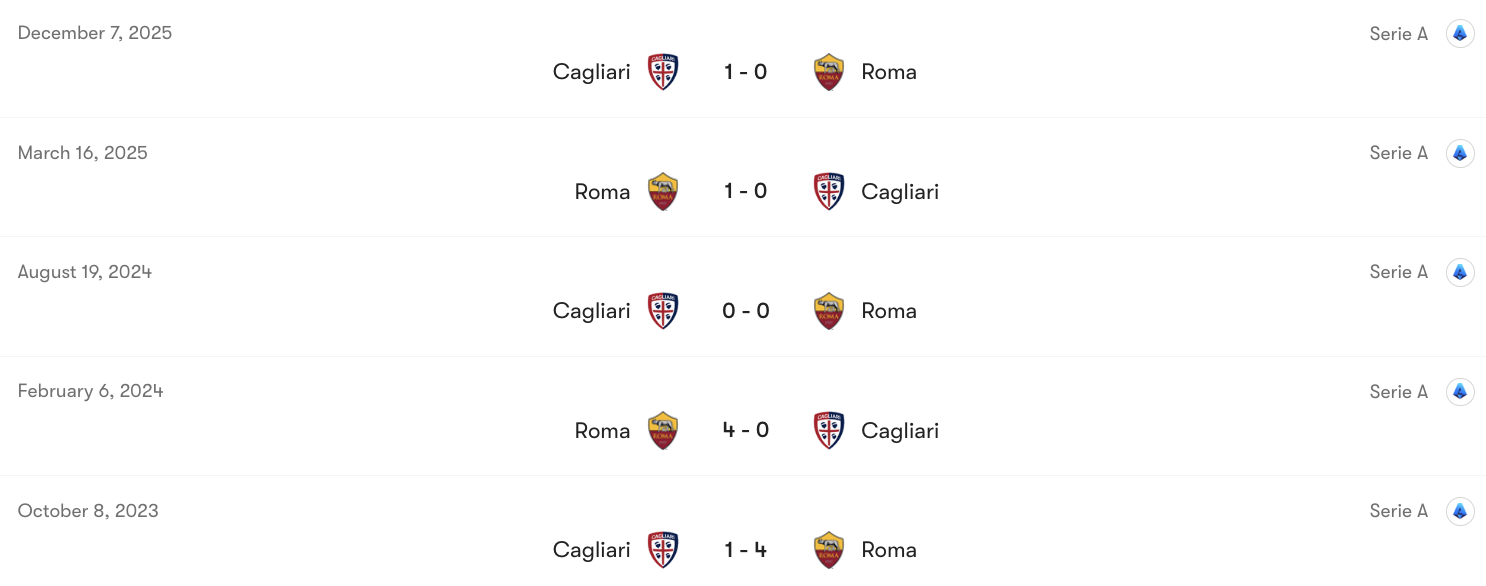Click the Roma crest in the 4-0 victory row
Image resolution: width=1486 pixels, height=586 pixels.
coord(663,430)
